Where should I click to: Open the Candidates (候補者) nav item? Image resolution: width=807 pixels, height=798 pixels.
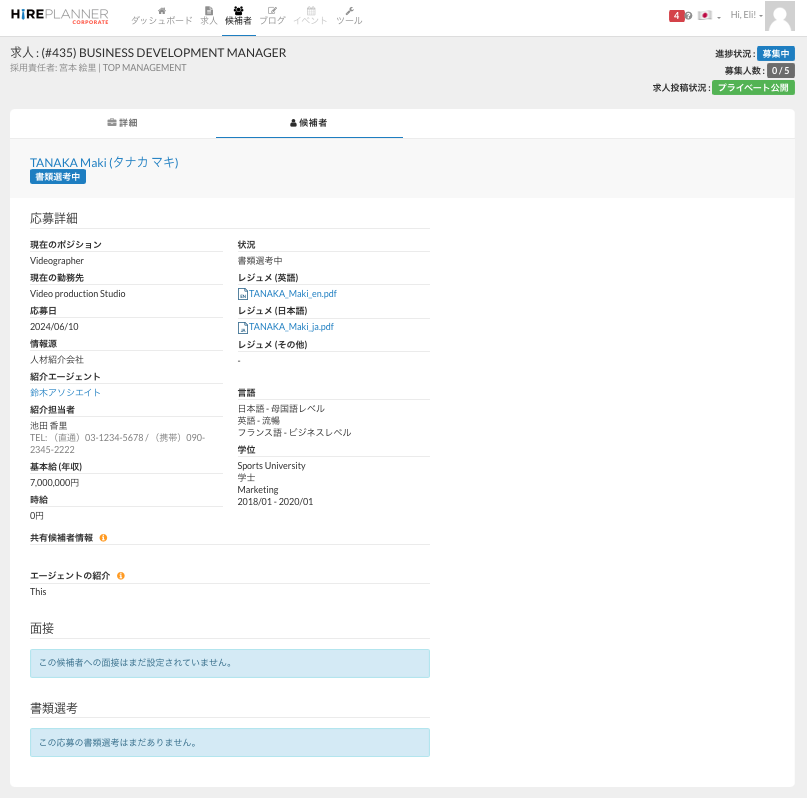pyautogui.click(x=239, y=16)
